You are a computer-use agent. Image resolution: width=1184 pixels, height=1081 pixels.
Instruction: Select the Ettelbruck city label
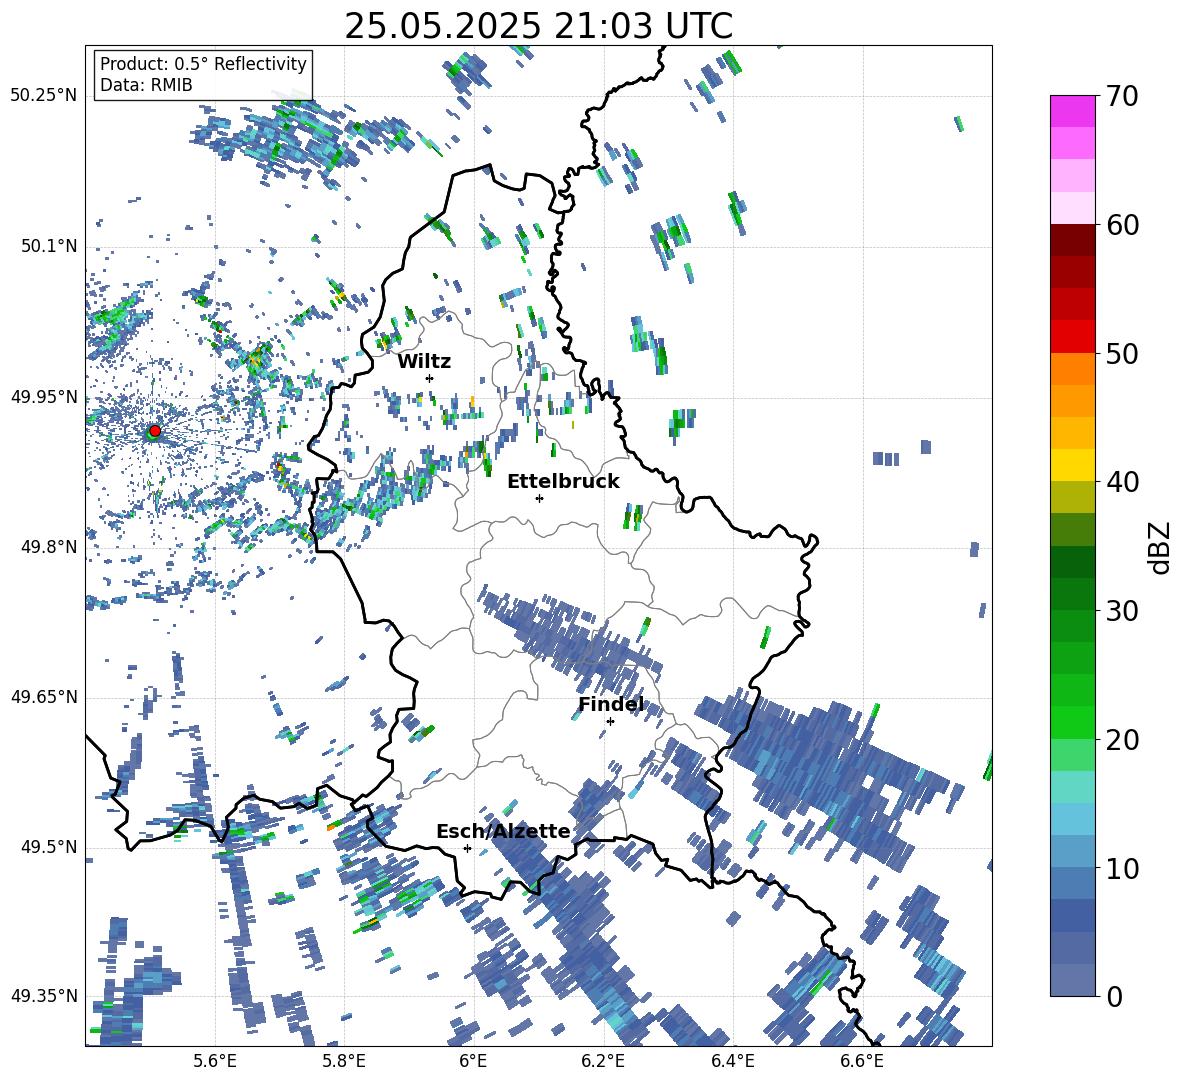point(563,482)
